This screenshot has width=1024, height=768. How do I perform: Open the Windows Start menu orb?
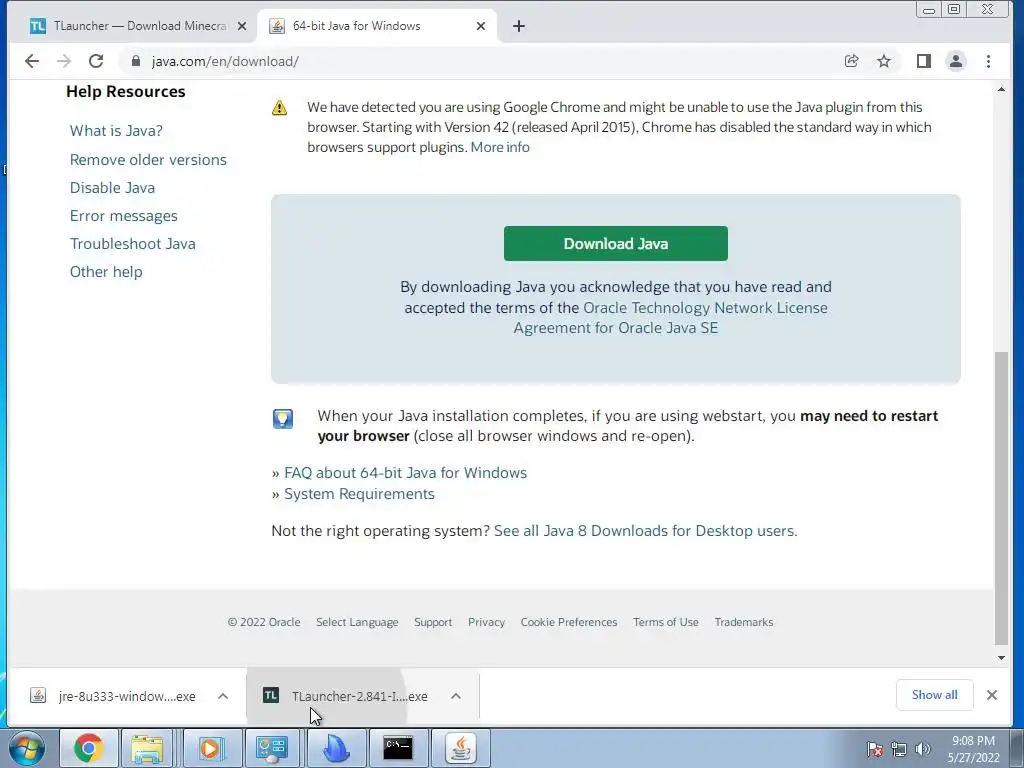(27, 748)
